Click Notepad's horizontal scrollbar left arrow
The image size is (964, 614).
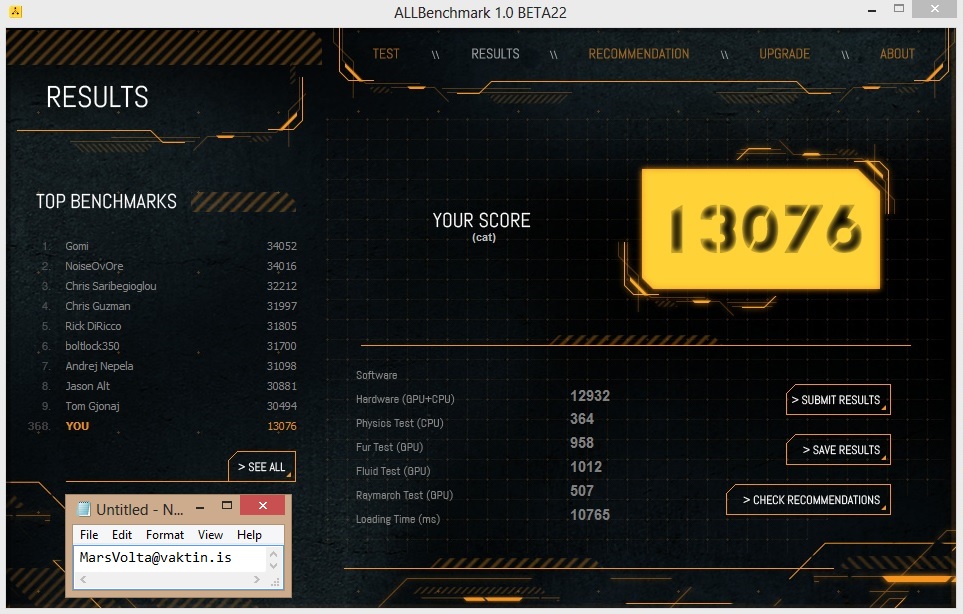coord(84,579)
